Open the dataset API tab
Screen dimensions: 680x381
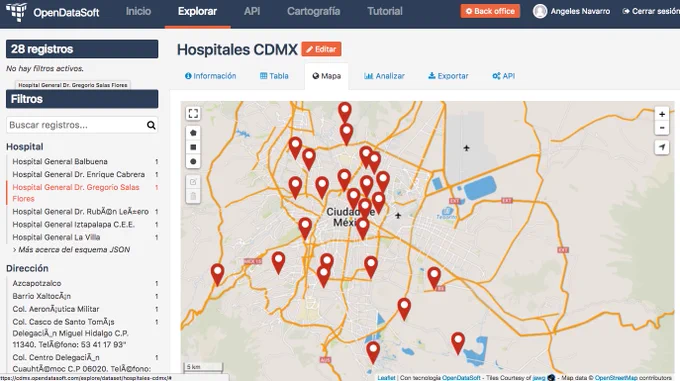(503, 76)
